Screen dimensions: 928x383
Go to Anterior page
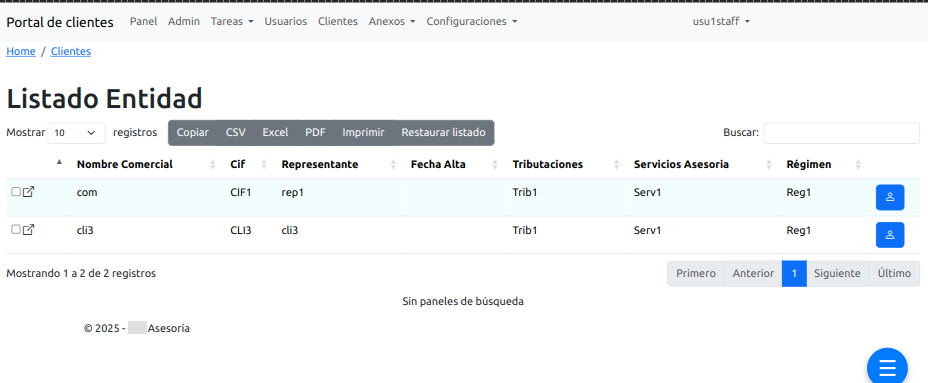click(x=753, y=273)
